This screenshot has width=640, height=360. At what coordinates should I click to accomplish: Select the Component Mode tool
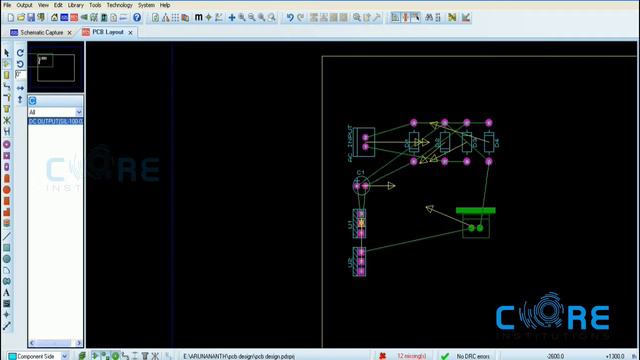click(7, 64)
